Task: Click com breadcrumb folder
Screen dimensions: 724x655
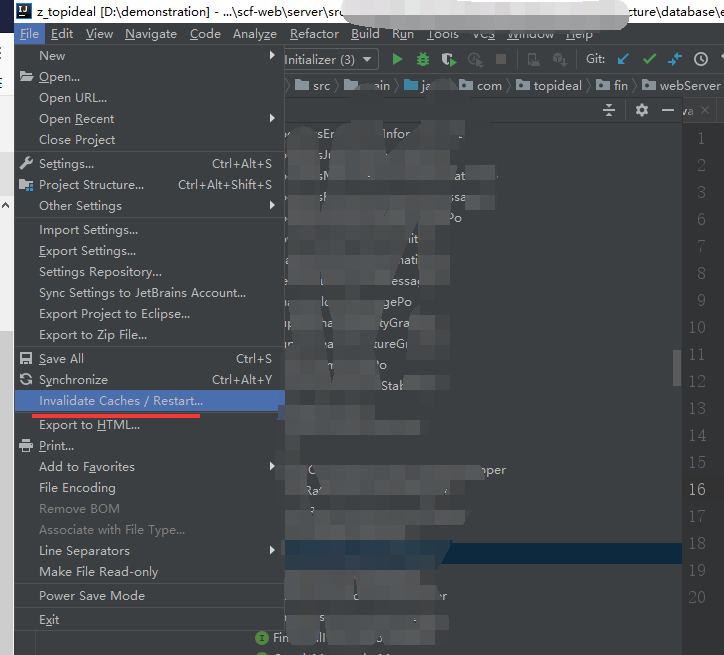Action: point(480,86)
